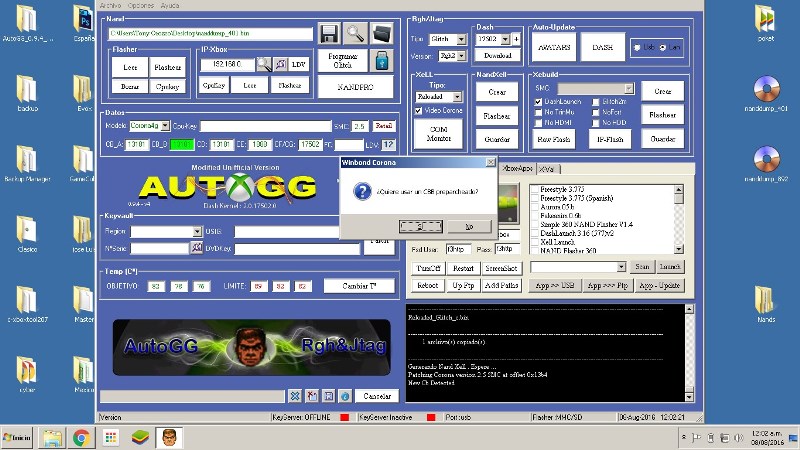800x450 pixels.
Task: Click the magnifying glass Nand search icon
Action: (x=355, y=34)
